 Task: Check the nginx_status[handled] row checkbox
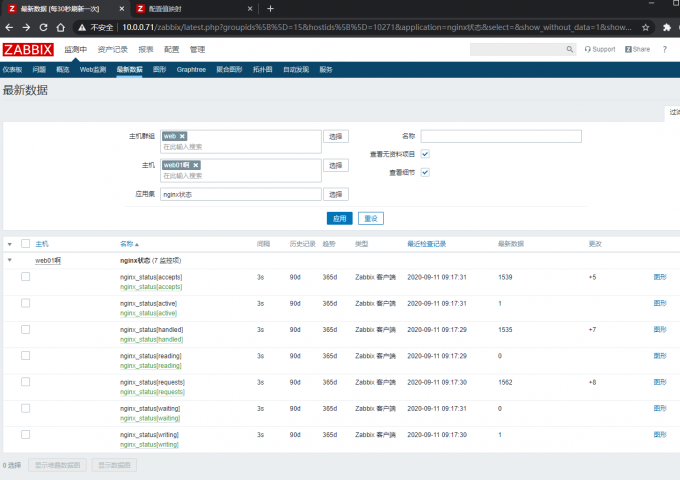click(26, 330)
